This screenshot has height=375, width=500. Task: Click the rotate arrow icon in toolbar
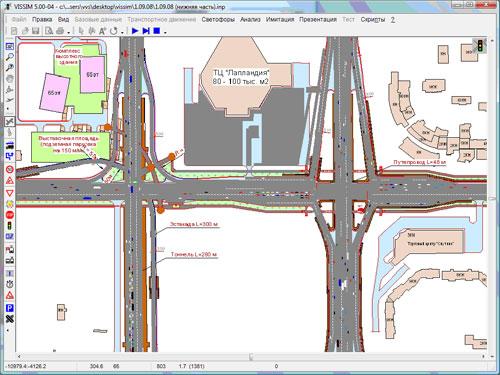pos(114,31)
